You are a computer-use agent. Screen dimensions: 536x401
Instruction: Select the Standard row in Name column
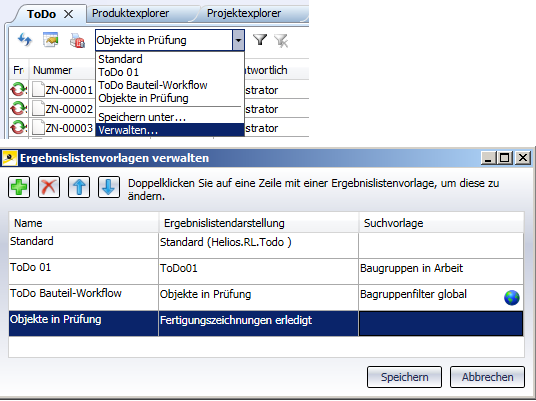pyautogui.click(x=84, y=246)
